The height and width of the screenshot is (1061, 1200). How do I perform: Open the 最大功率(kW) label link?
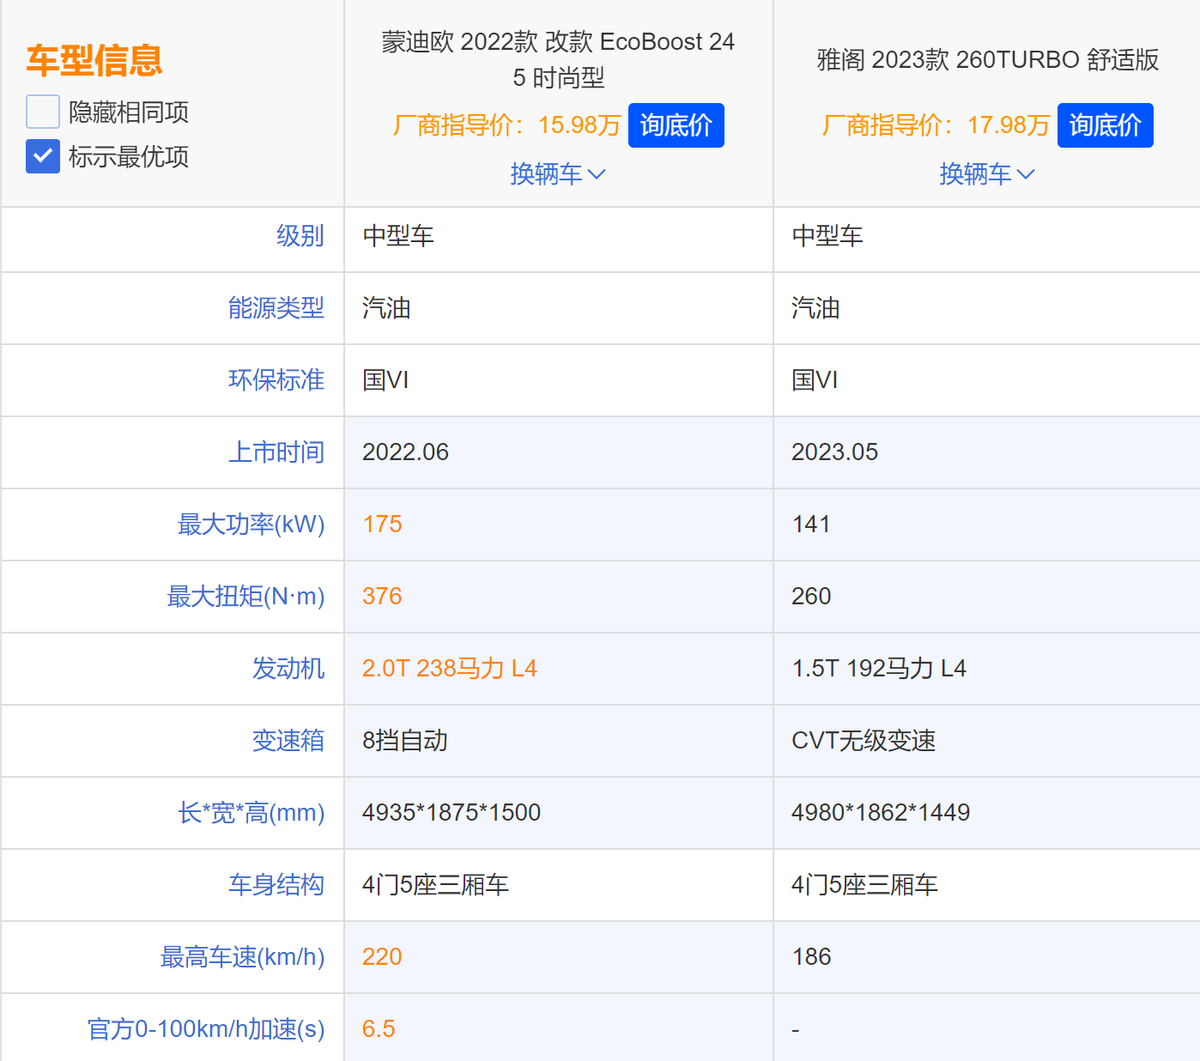tap(251, 524)
